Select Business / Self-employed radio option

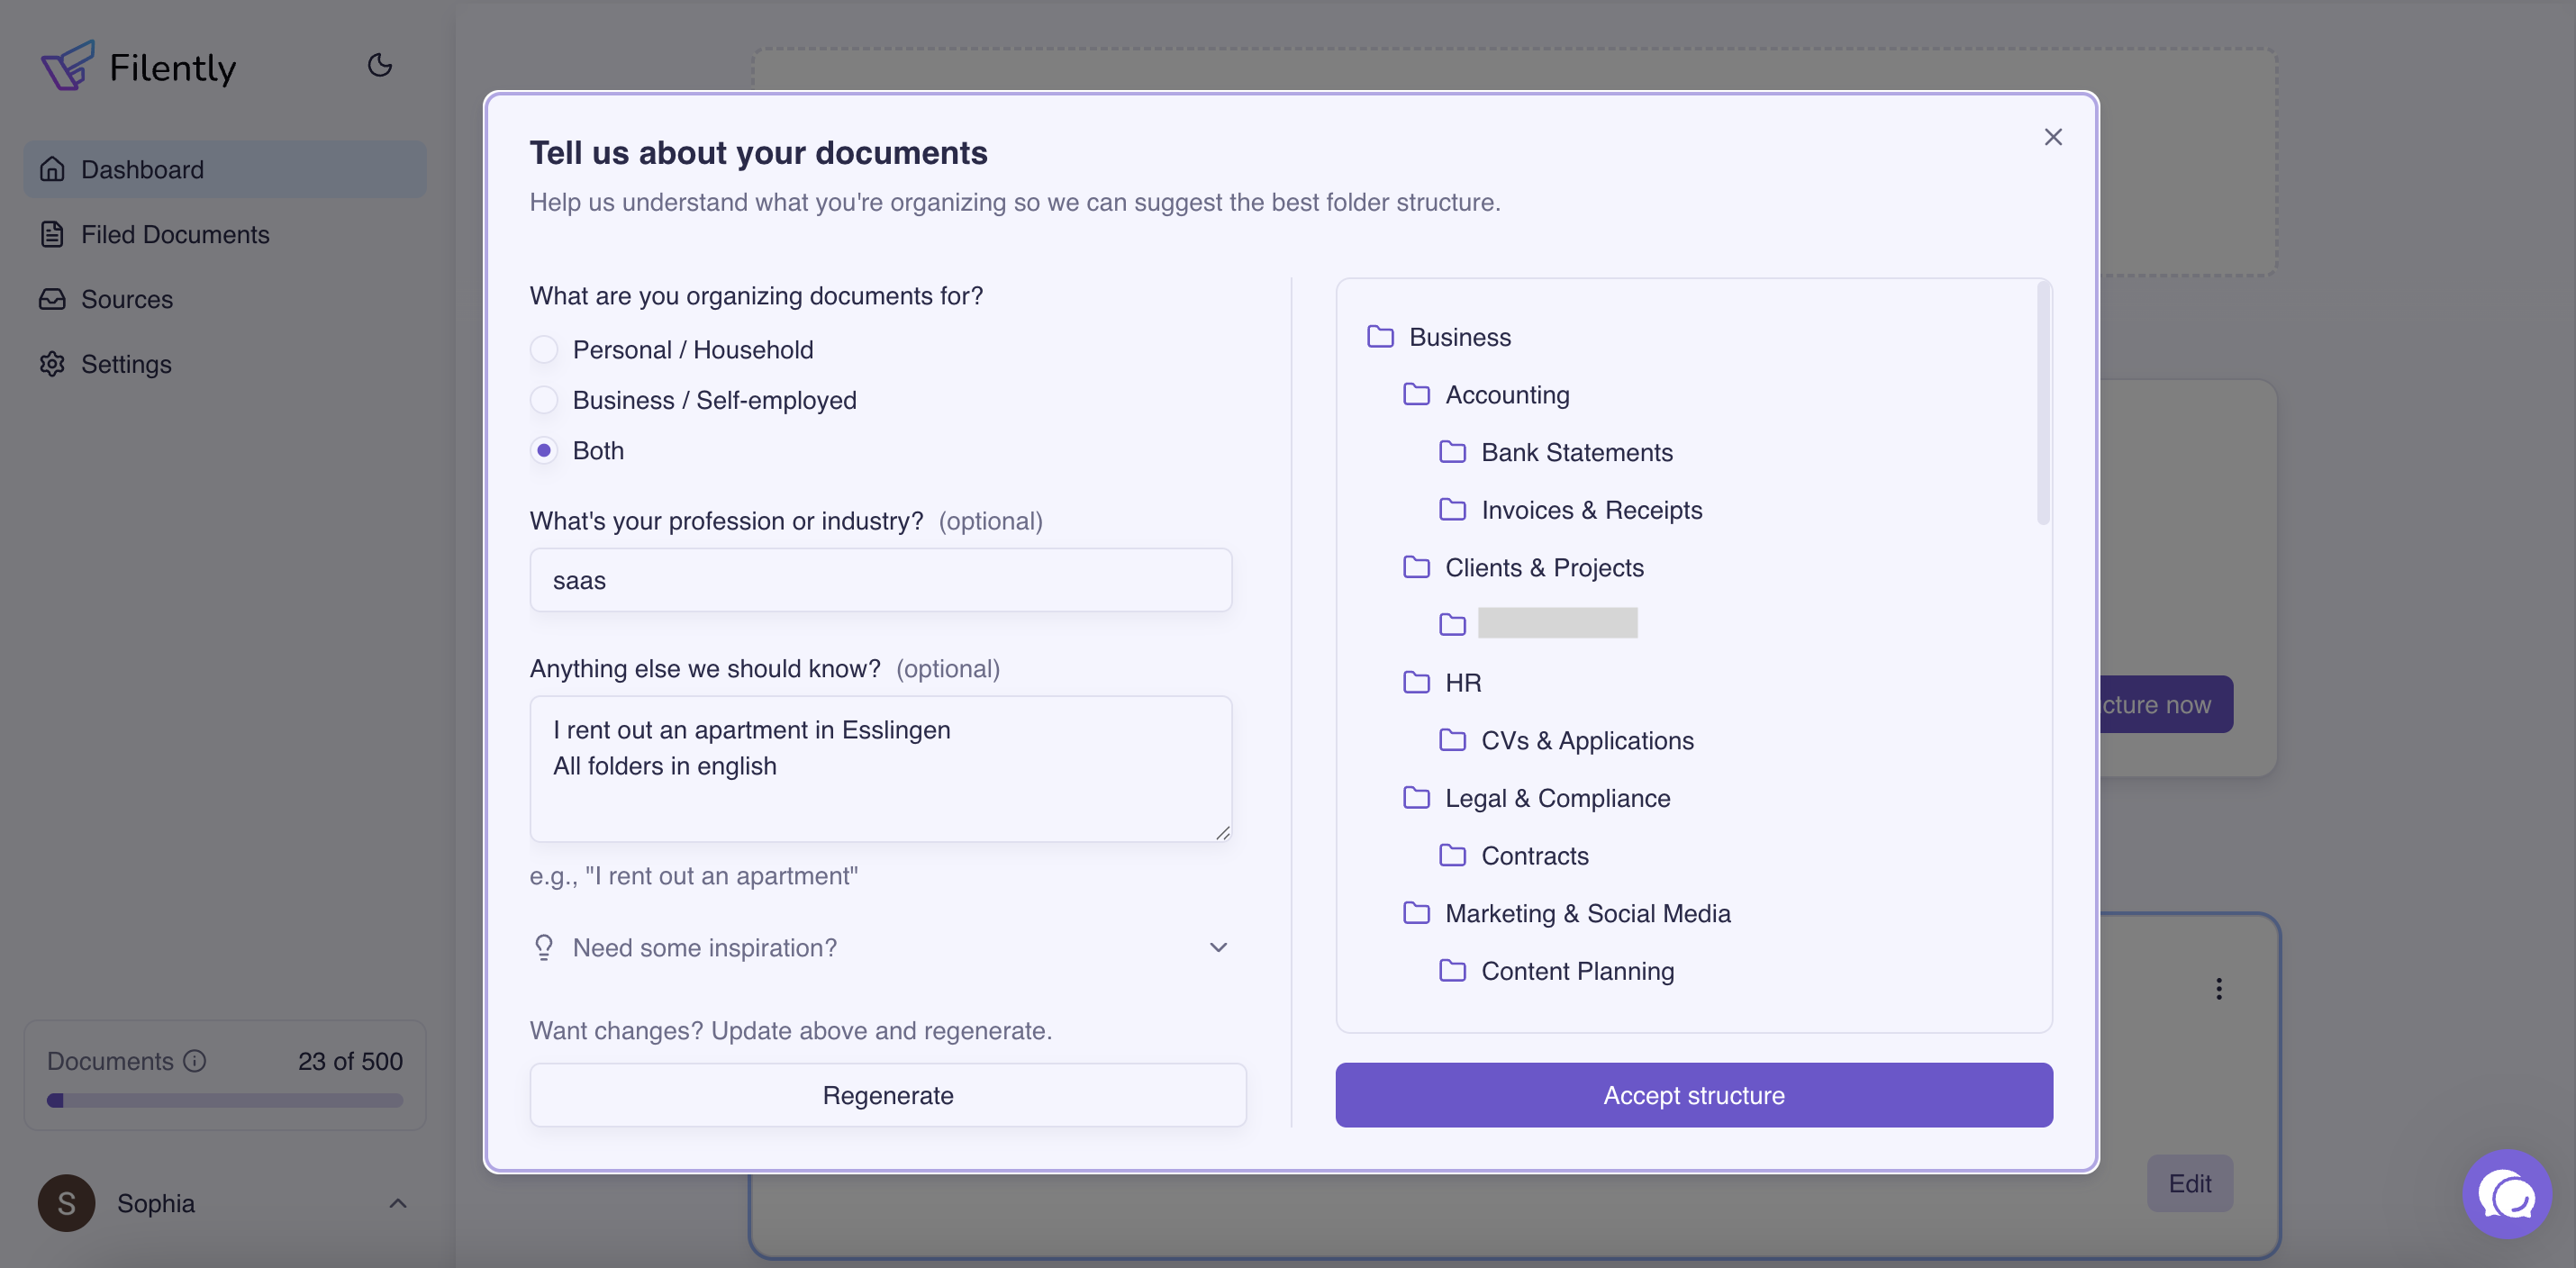tap(544, 400)
